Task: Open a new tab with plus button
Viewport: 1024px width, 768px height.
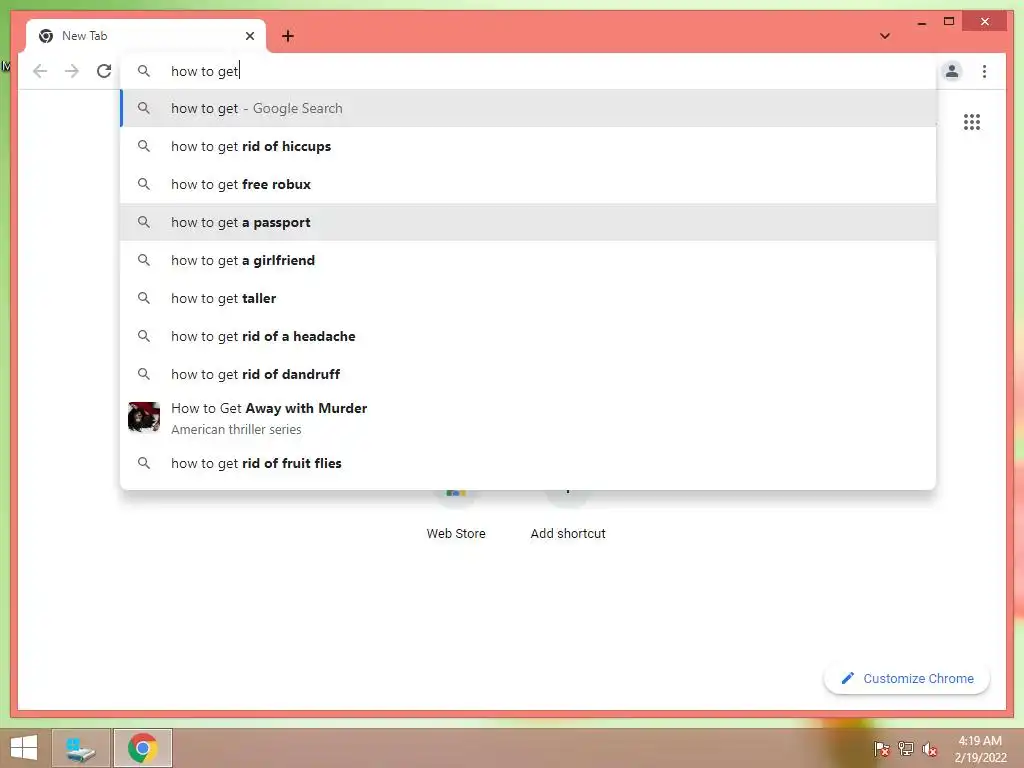Action: tap(288, 36)
